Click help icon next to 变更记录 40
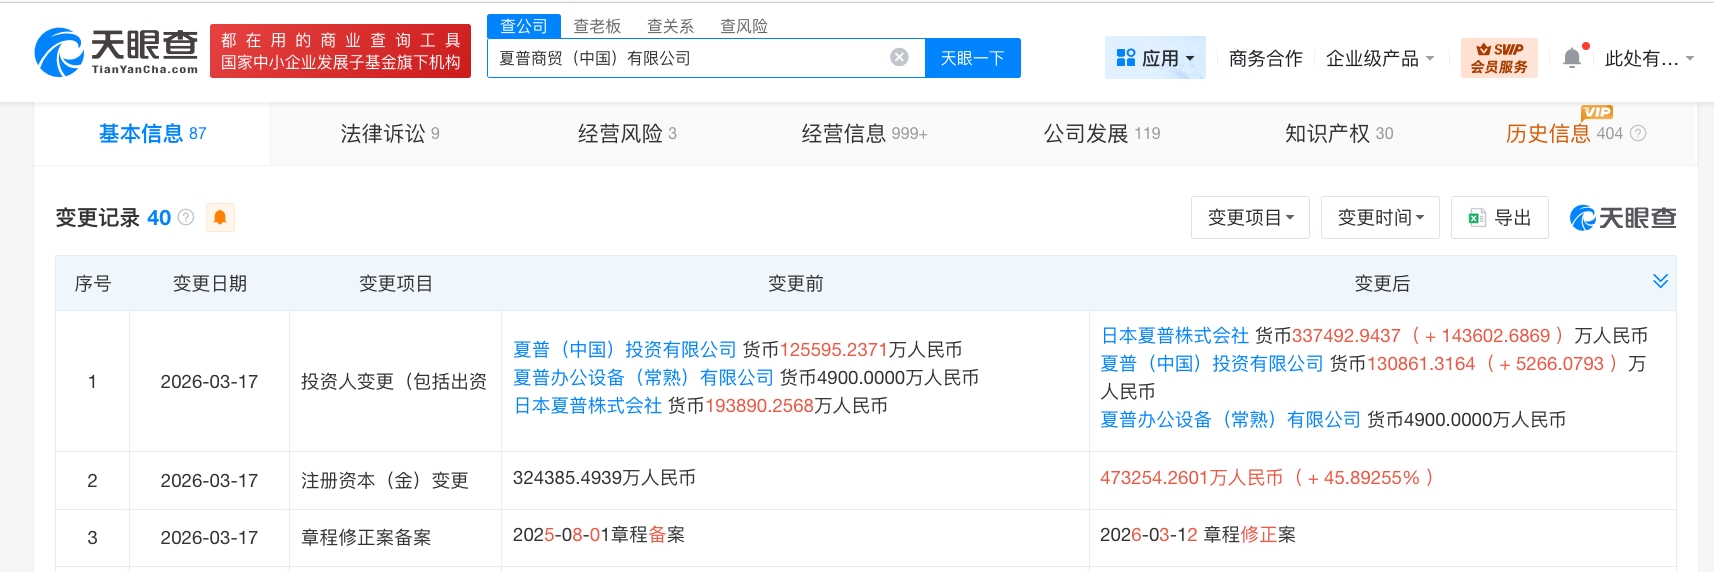This screenshot has width=1714, height=572. tap(186, 217)
